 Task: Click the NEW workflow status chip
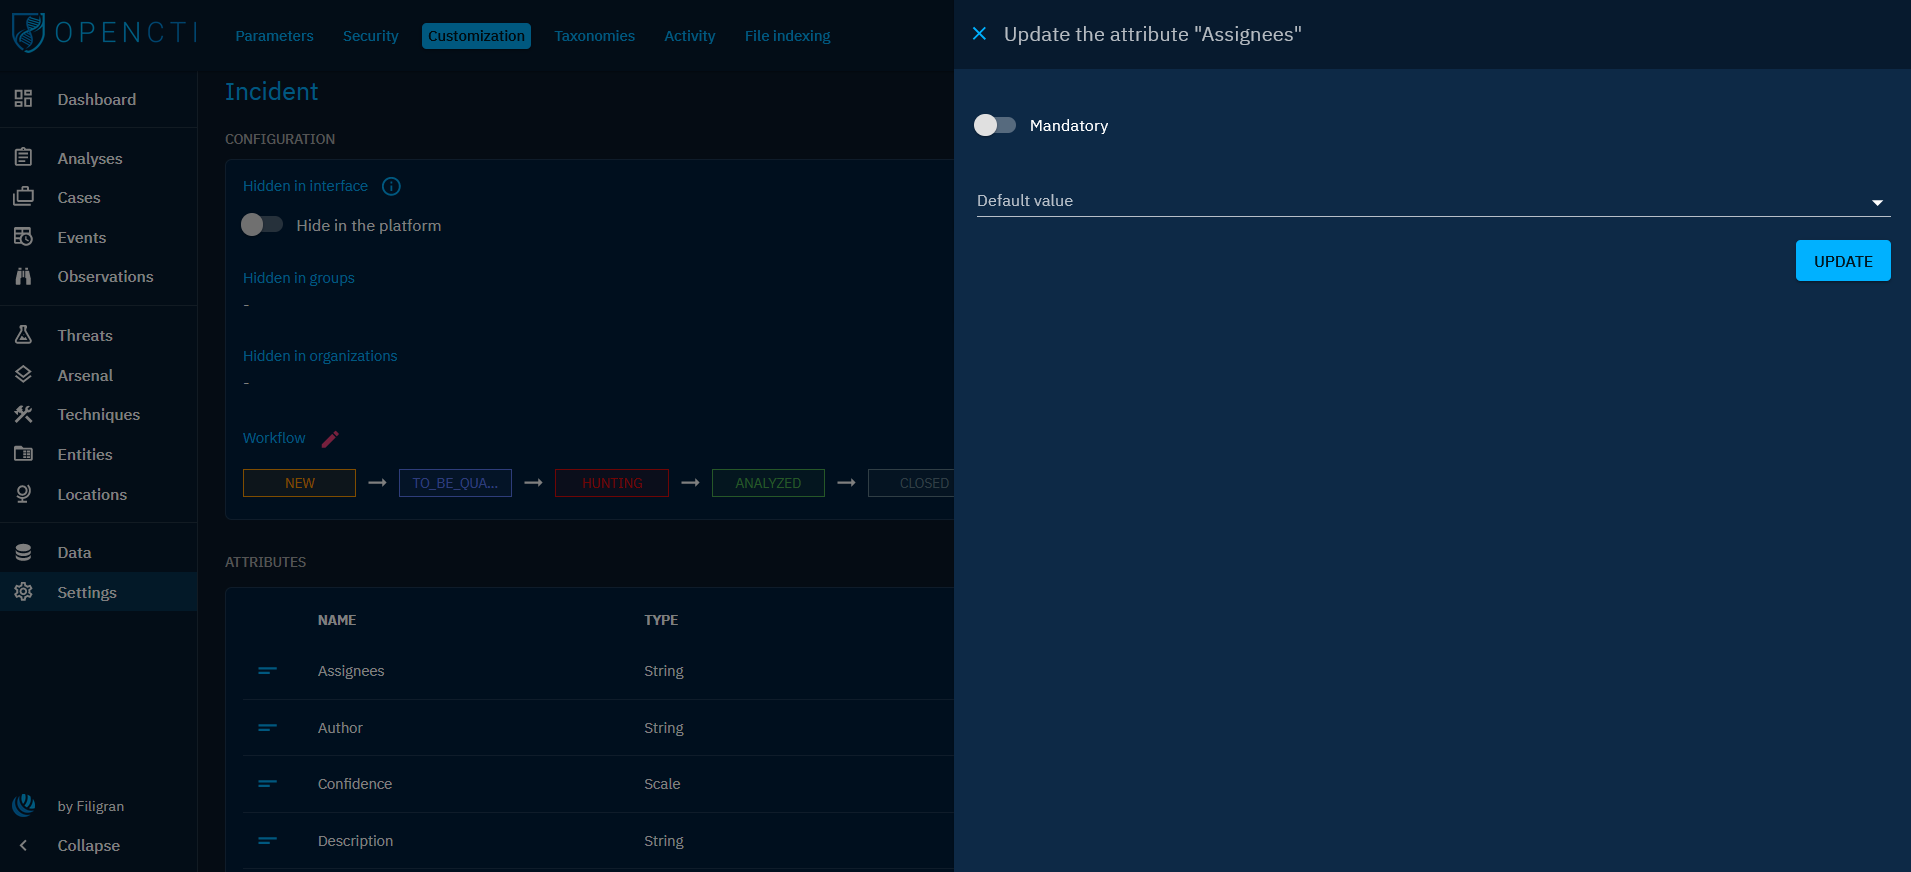tap(299, 483)
